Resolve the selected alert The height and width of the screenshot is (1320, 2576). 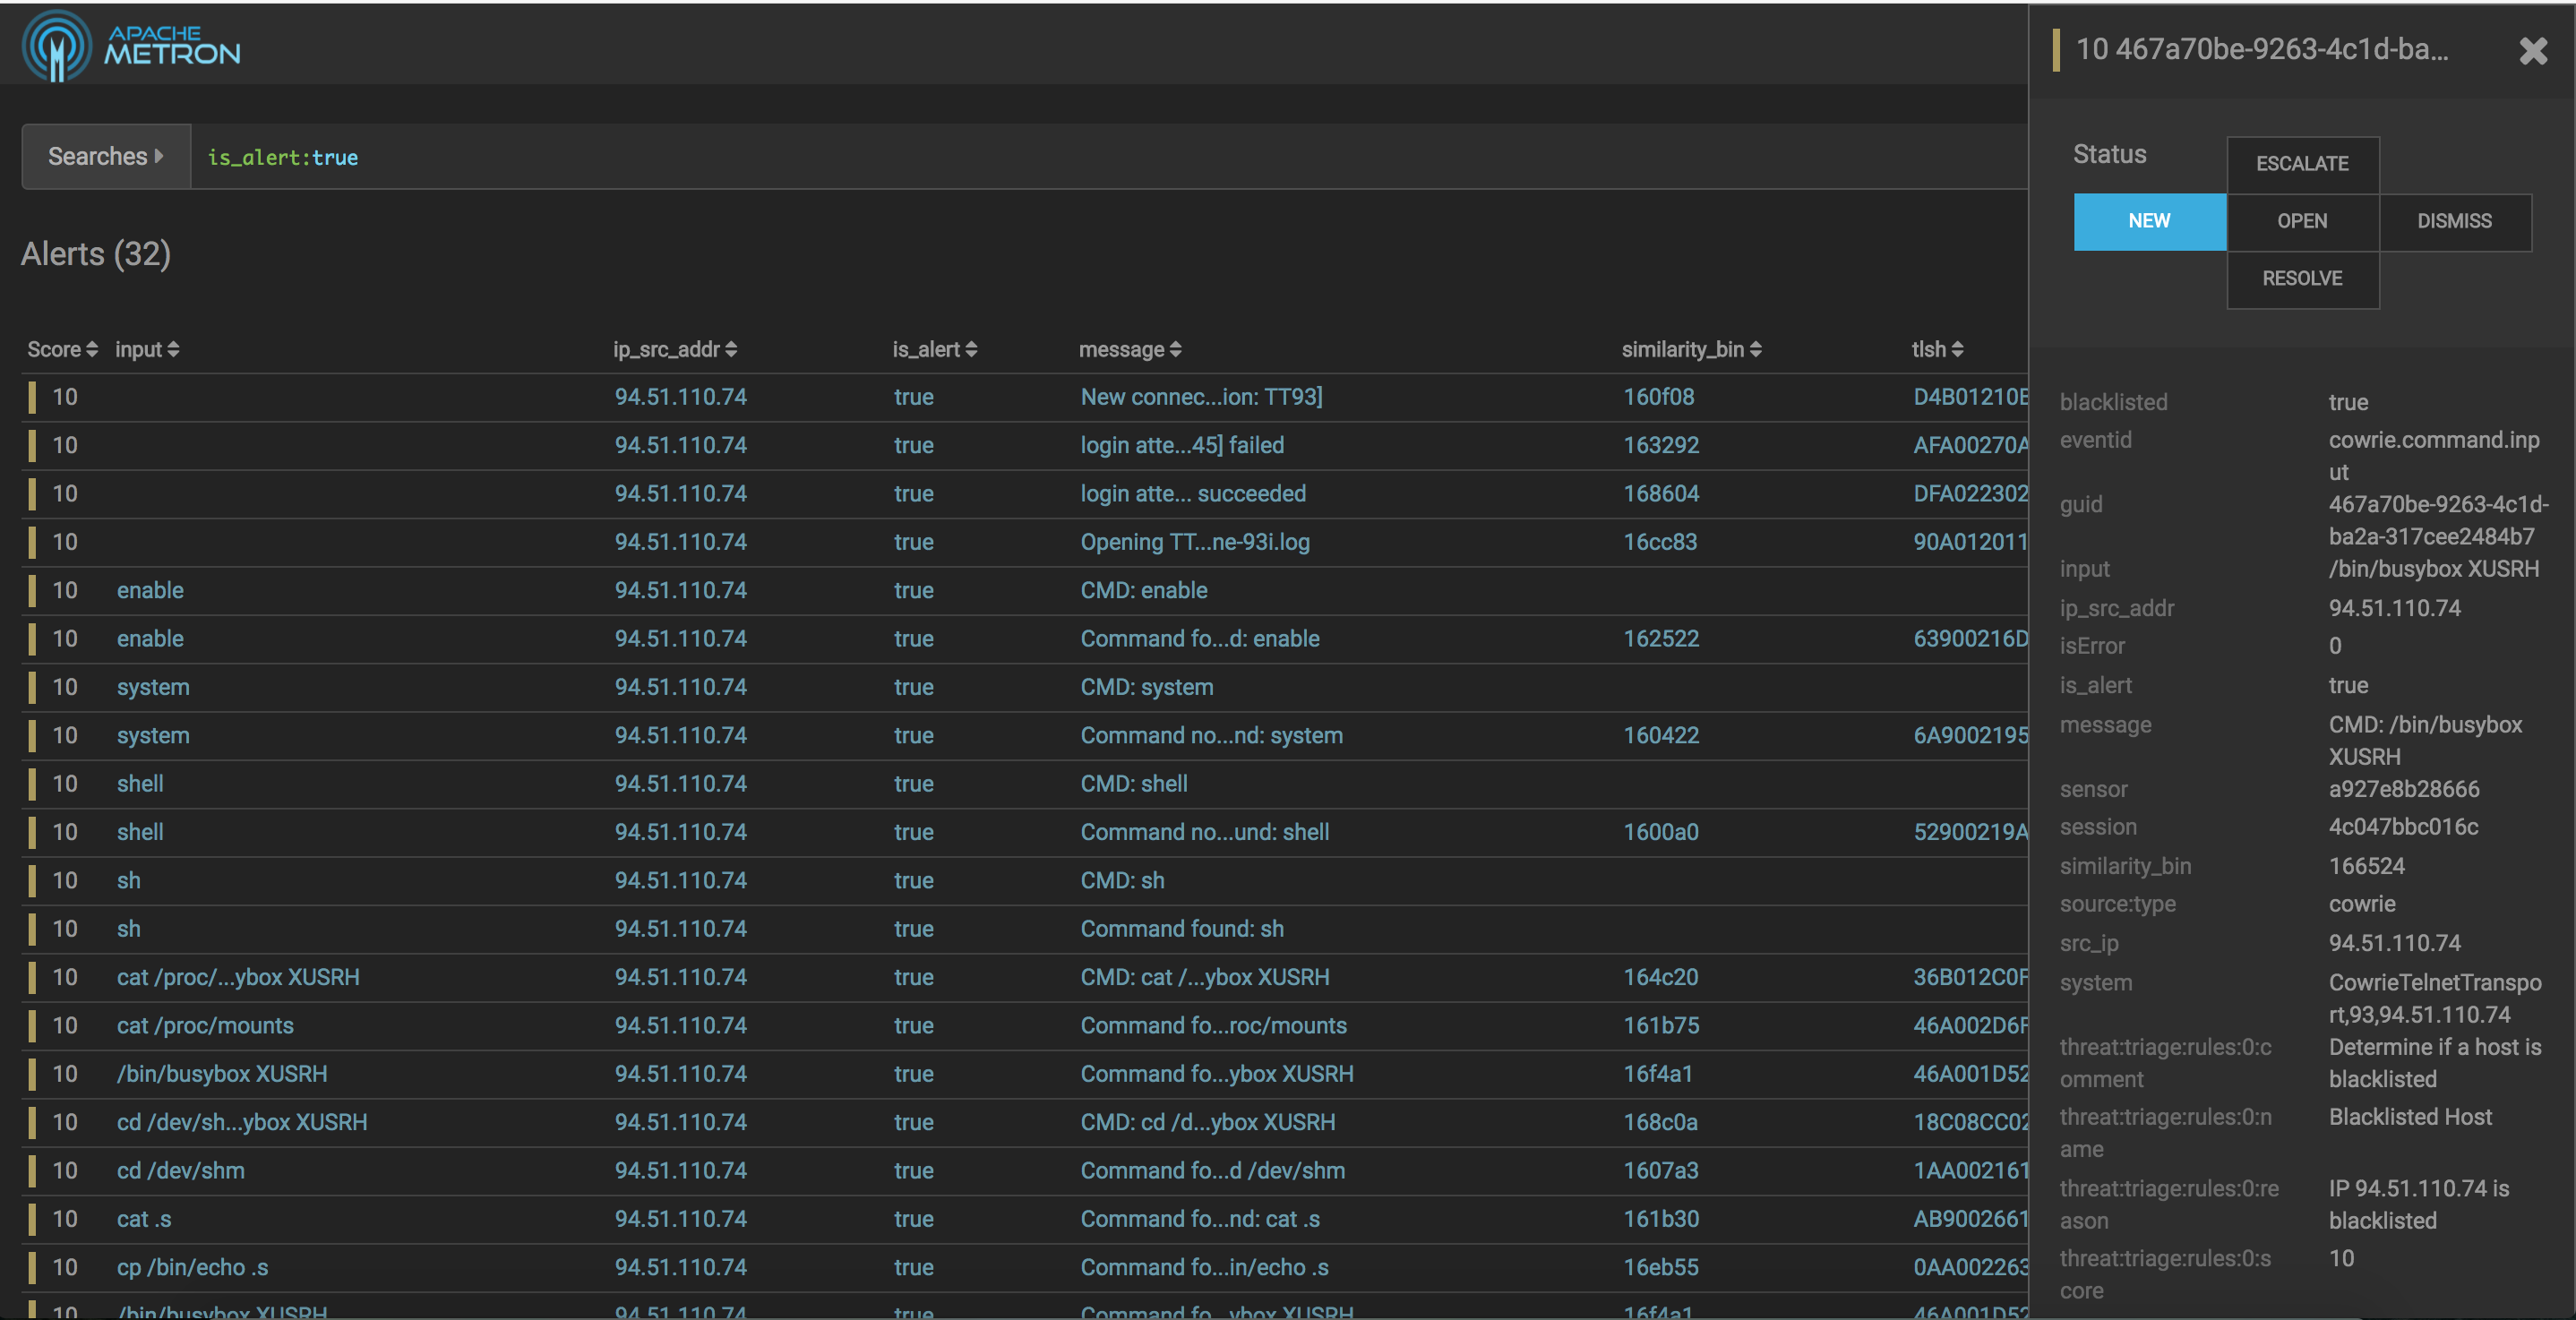click(x=2301, y=278)
